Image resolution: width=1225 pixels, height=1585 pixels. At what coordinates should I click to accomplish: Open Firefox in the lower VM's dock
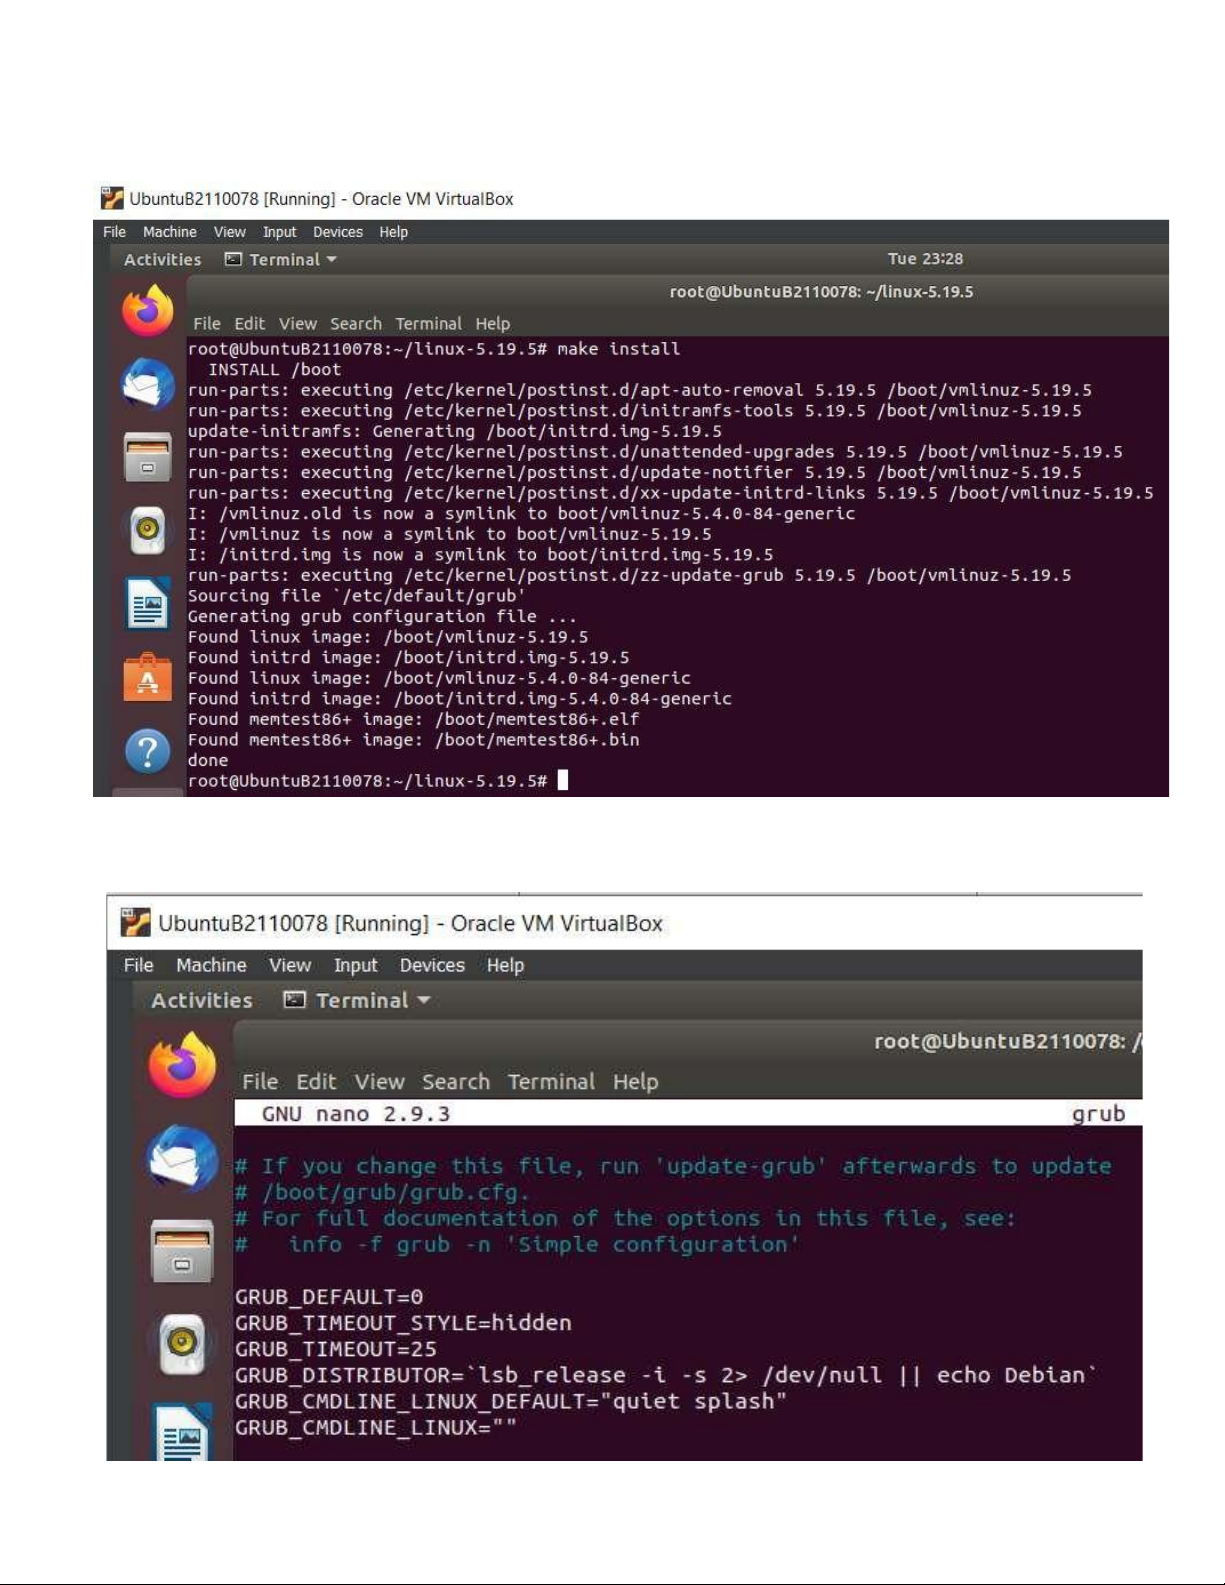pos(182,1066)
